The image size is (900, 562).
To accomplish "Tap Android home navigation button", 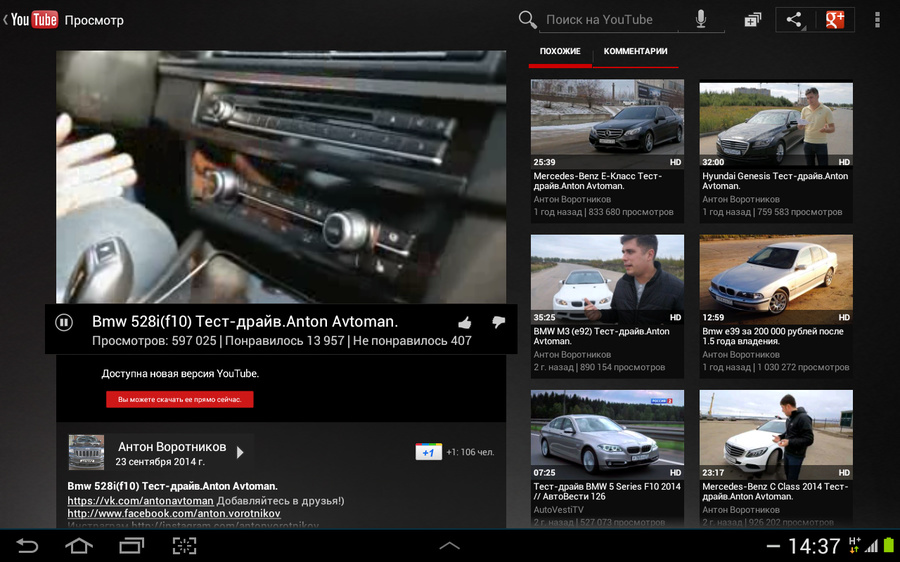I will [79, 546].
